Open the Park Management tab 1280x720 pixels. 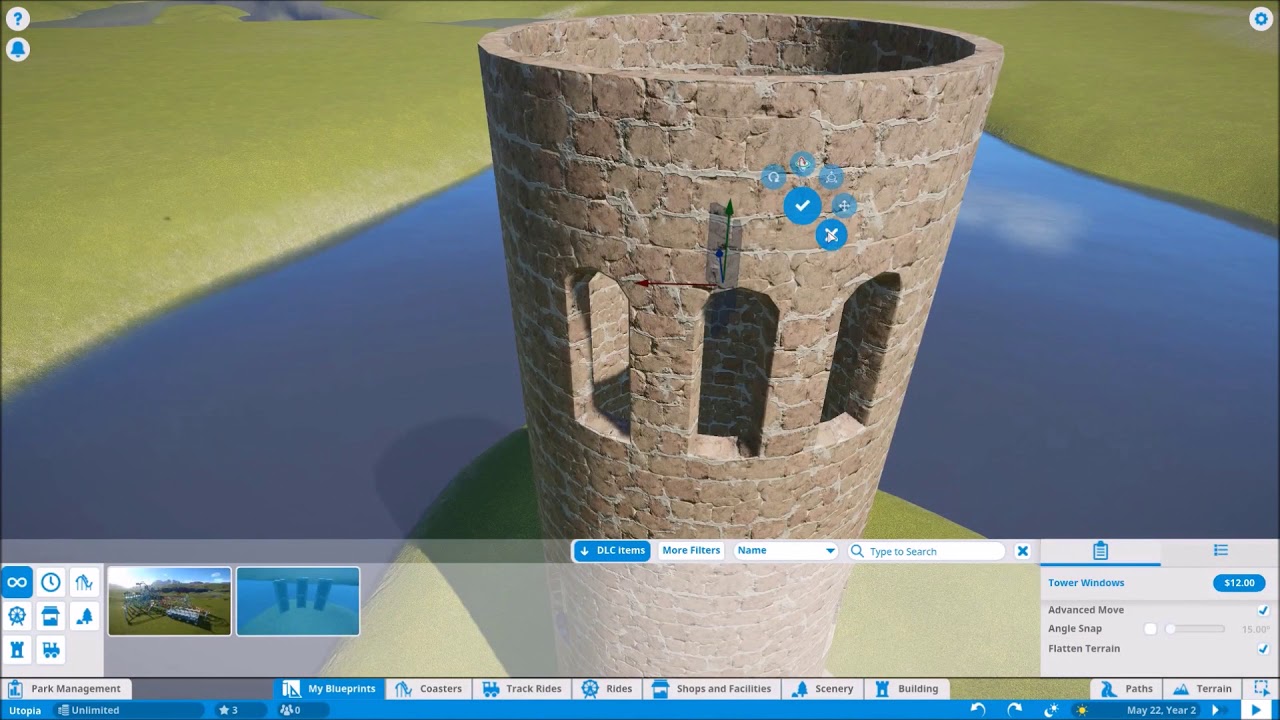click(65, 688)
